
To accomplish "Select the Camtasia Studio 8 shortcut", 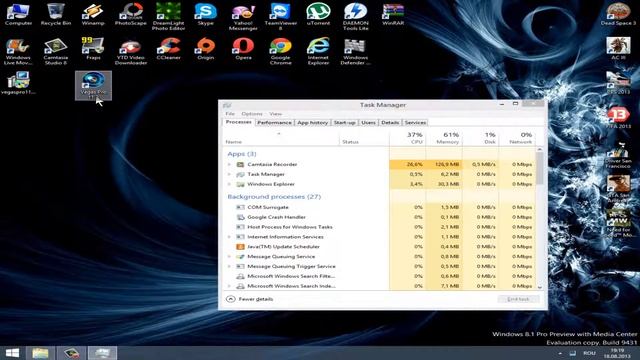I will [x=56, y=51].
